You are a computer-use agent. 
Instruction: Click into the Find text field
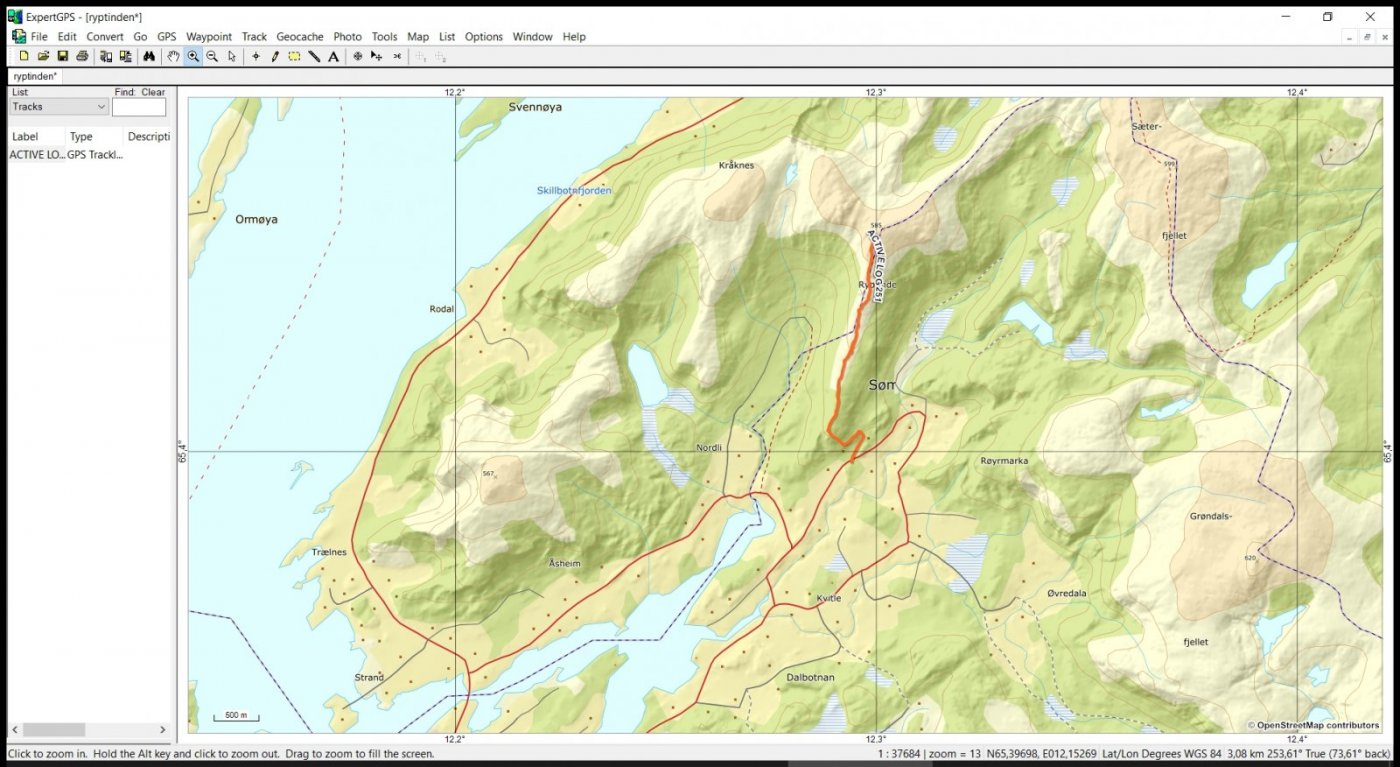[138, 107]
